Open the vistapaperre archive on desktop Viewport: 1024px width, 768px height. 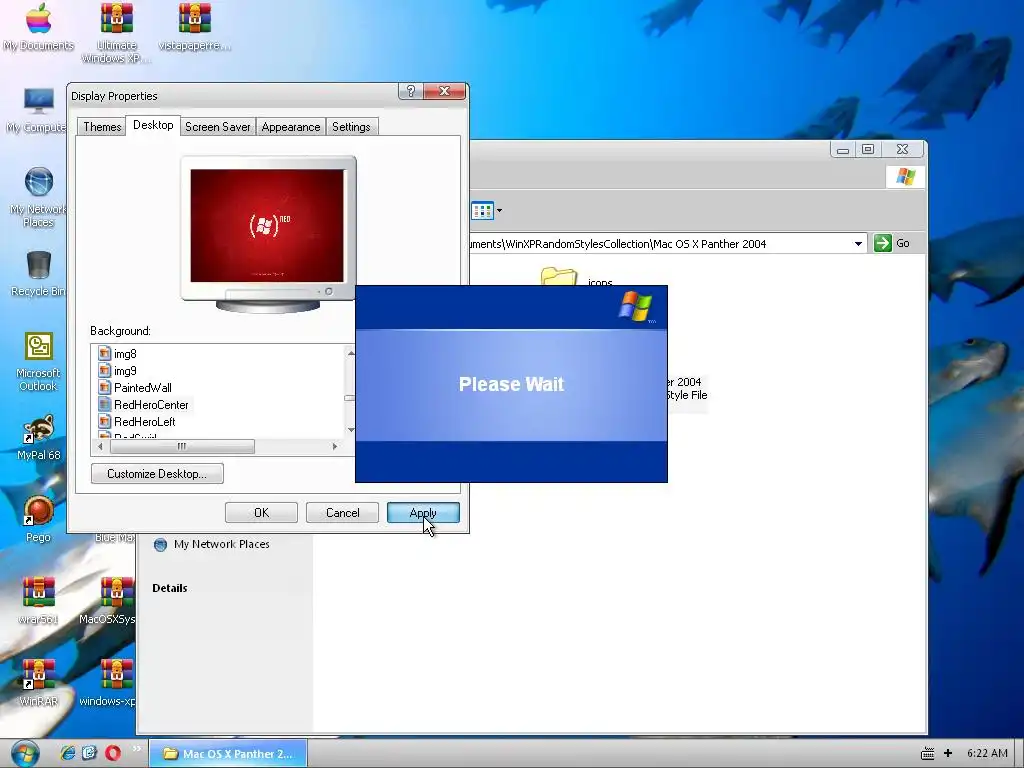(195, 26)
